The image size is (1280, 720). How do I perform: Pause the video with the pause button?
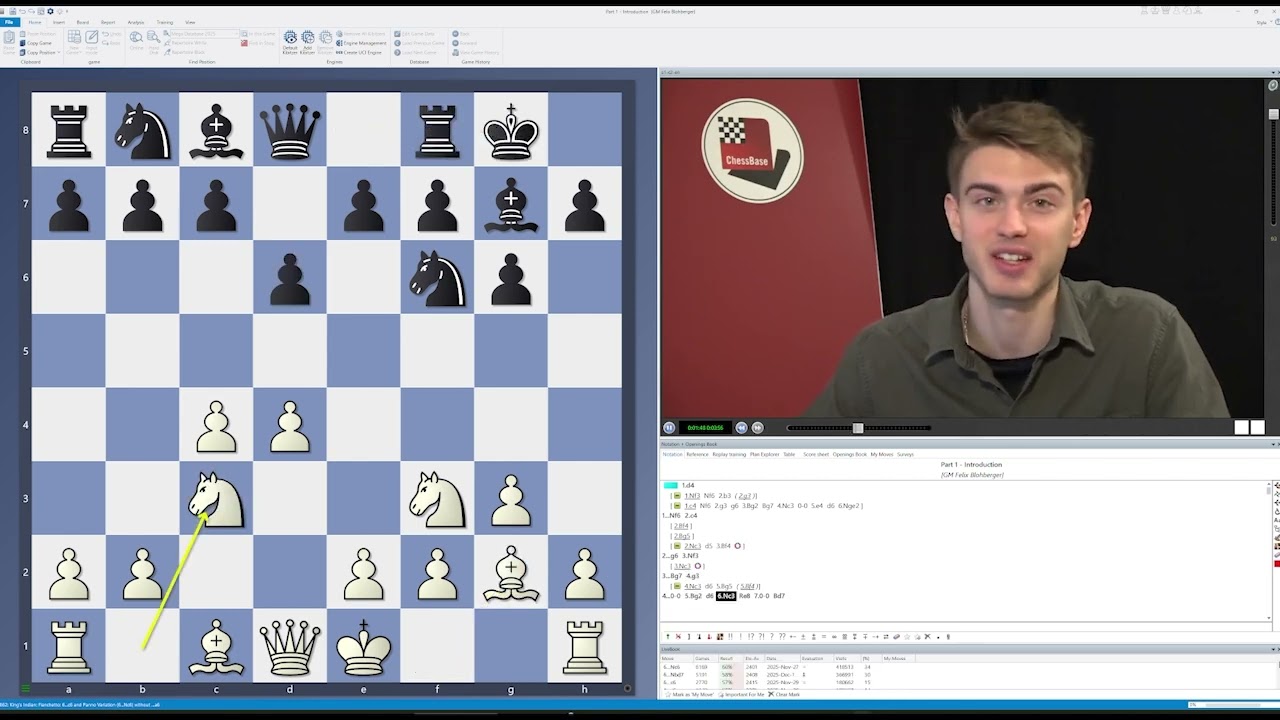669,428
